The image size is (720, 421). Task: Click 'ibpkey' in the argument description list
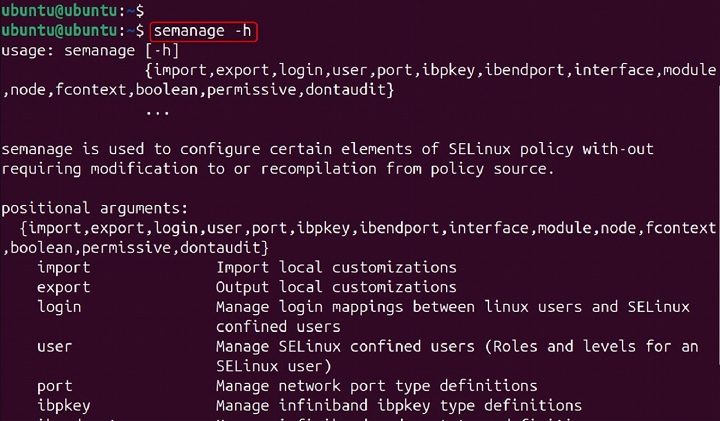[64, 405]
